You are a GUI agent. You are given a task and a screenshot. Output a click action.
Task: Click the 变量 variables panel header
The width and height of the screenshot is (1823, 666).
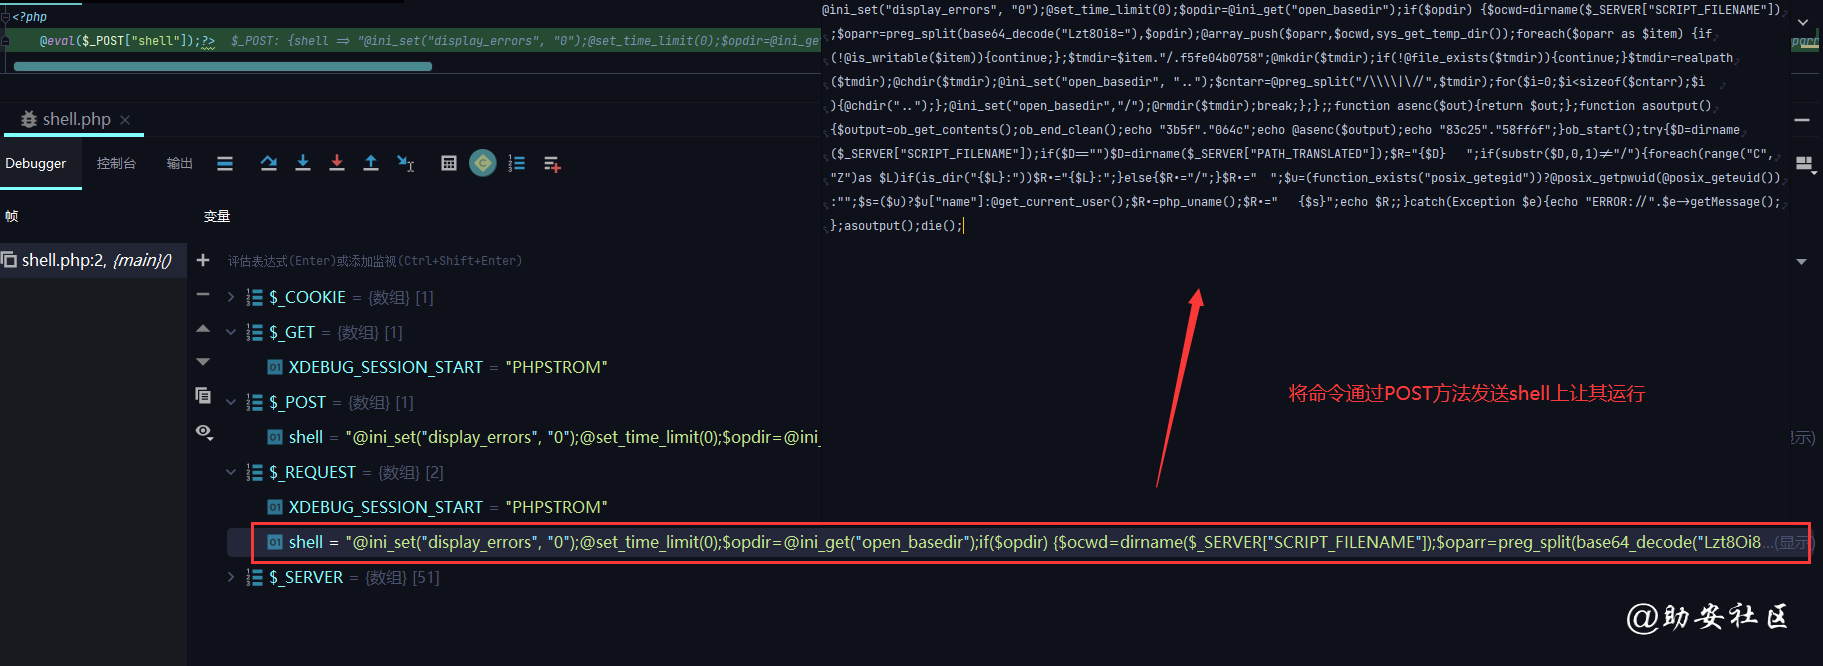click(x=217, y=216)
